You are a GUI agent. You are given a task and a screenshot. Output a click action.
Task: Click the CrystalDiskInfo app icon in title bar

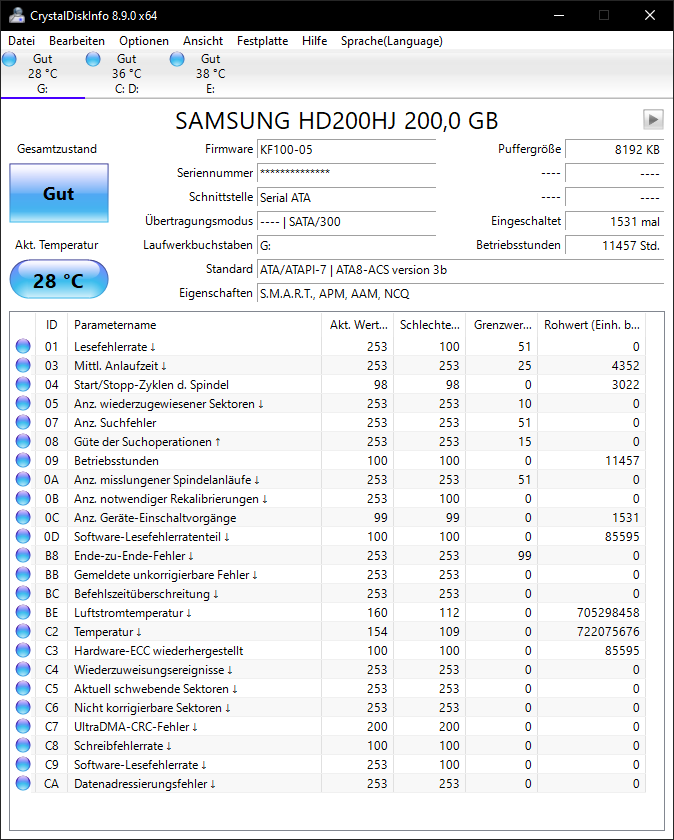pos(16,15)
